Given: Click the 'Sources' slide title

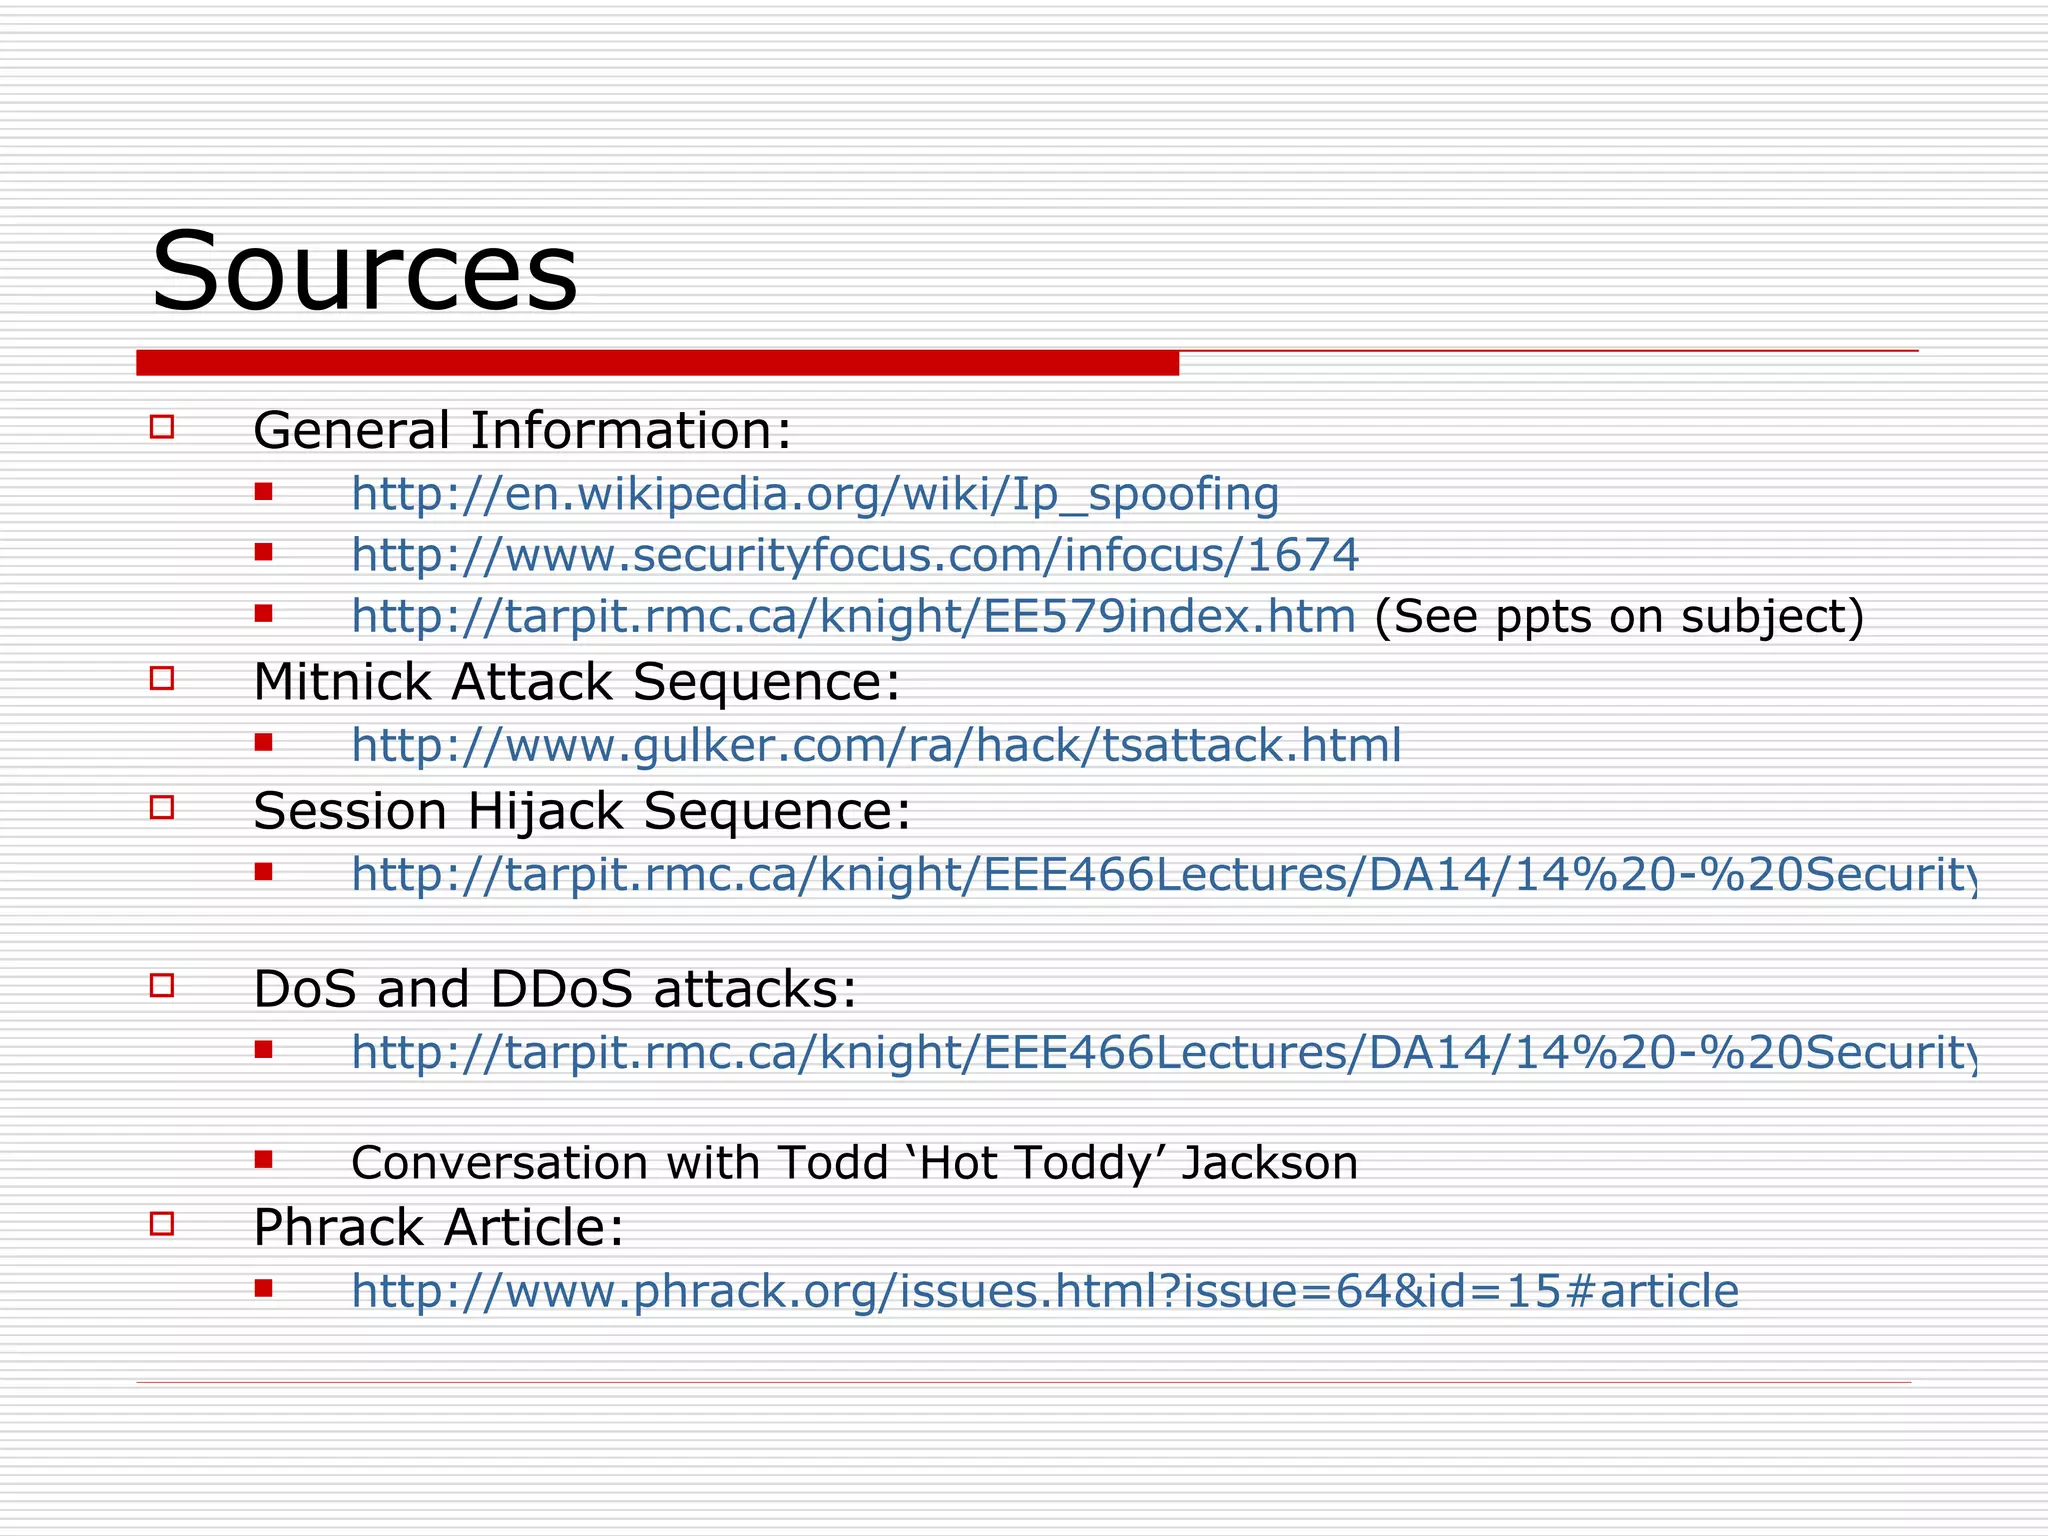Looking at the screenshot, I should (364, 271).
